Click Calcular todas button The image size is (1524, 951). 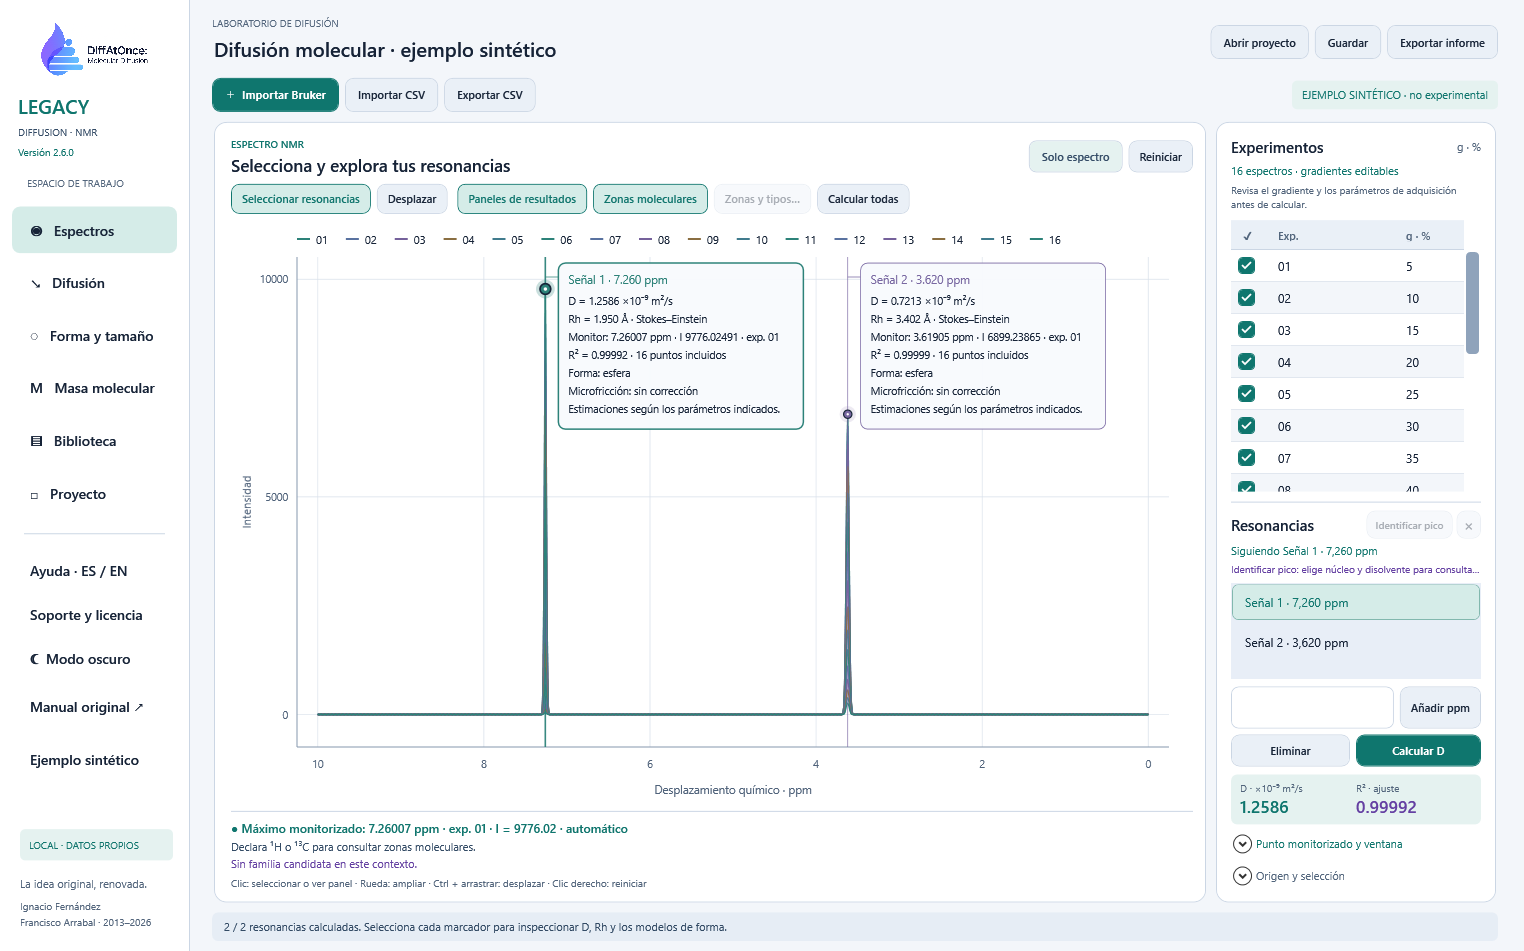[863, 199]
